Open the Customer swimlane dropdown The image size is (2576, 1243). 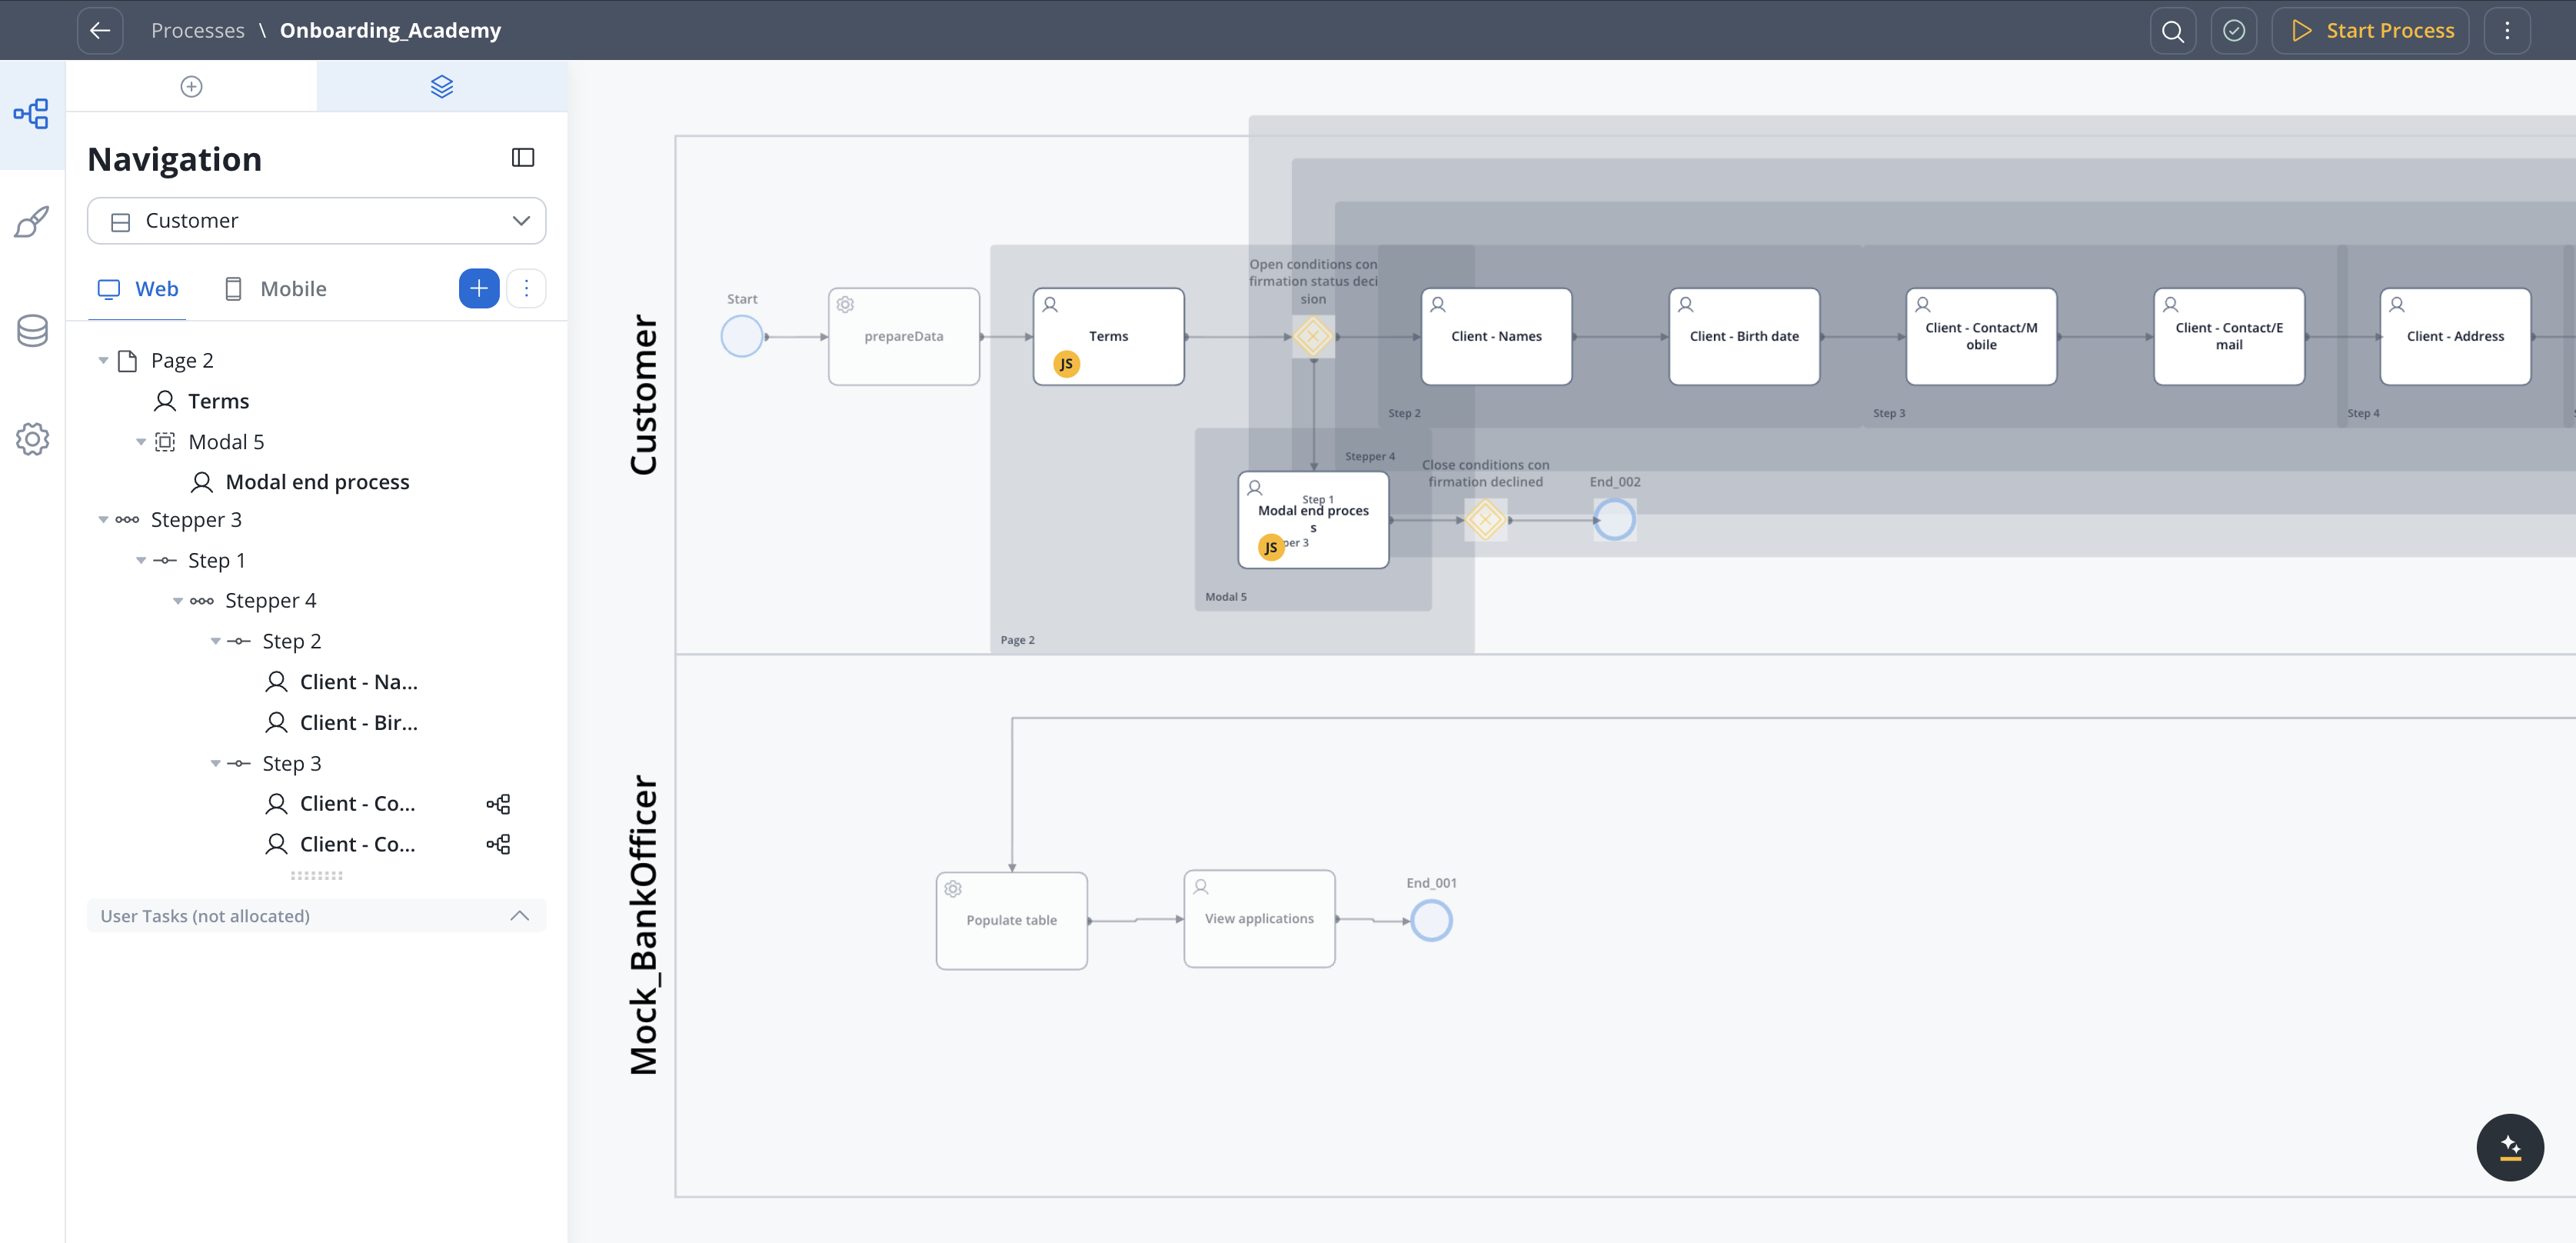coord(316,220)
